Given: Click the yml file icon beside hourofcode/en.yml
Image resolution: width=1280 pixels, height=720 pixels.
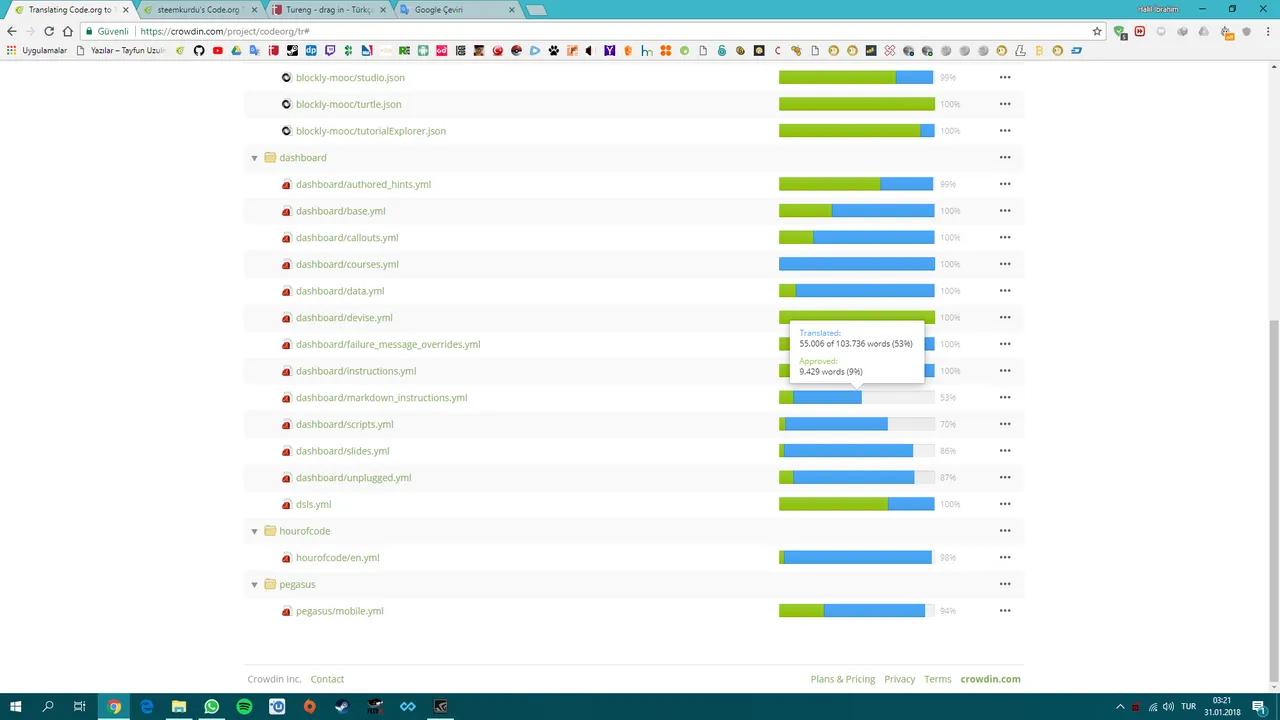Looking at the screenshot, I should (x=286, y=558).
